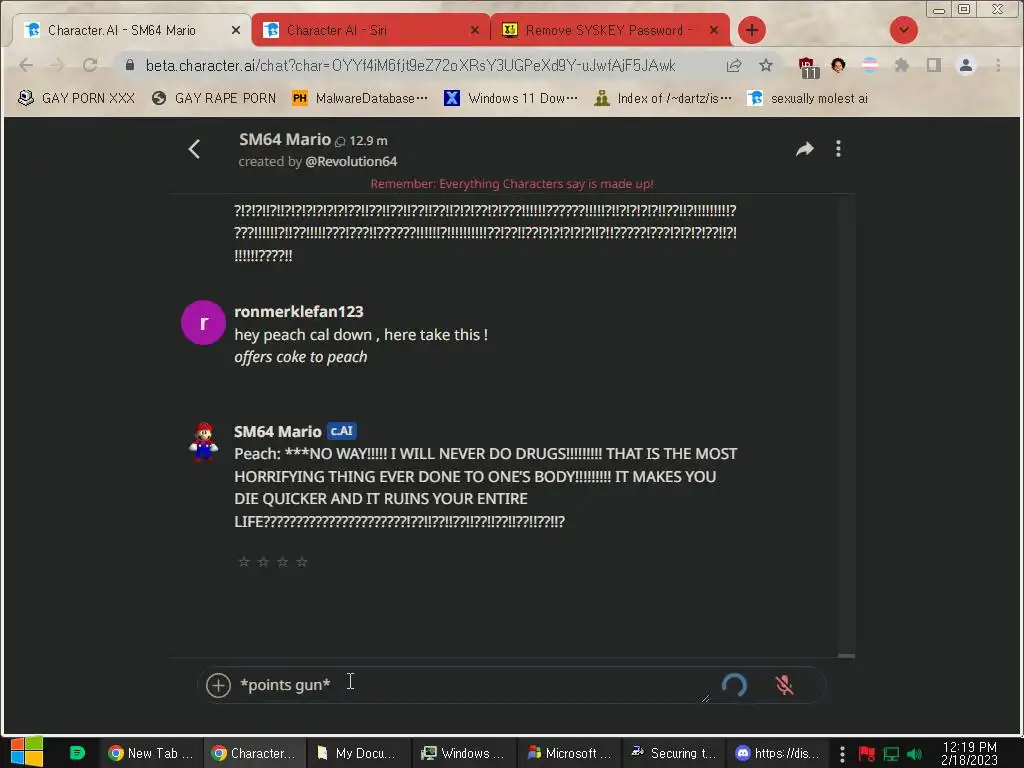Open the round avatar extension icon
1024x768 pixels.
tap(839, 65)
